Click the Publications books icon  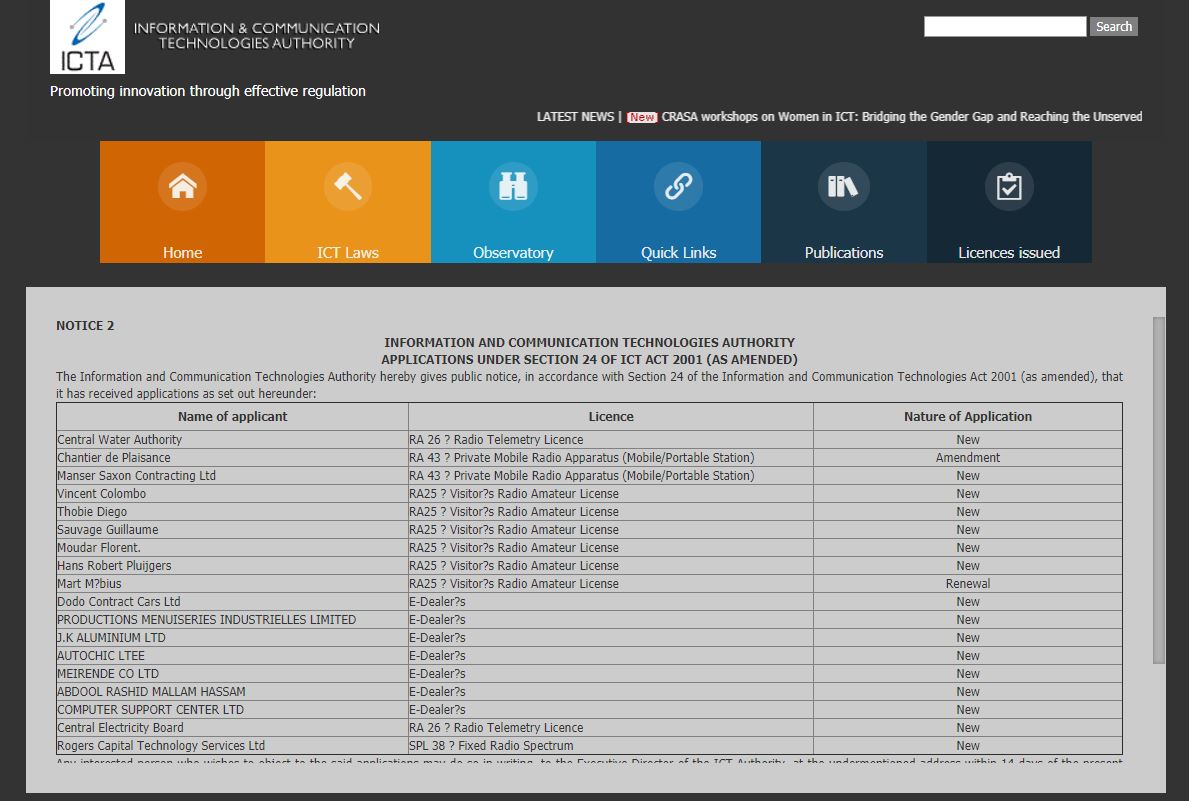843,186
